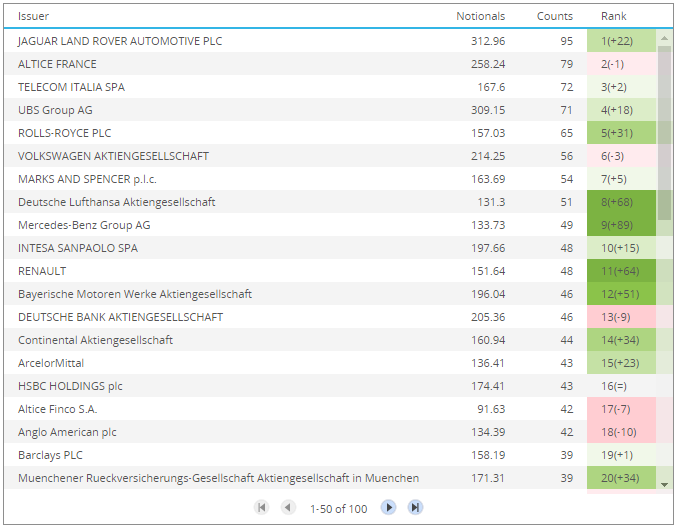Click the rank cell 9(+89)
Viewport: 678px width, 529px height.
click(x=621, y=225)
